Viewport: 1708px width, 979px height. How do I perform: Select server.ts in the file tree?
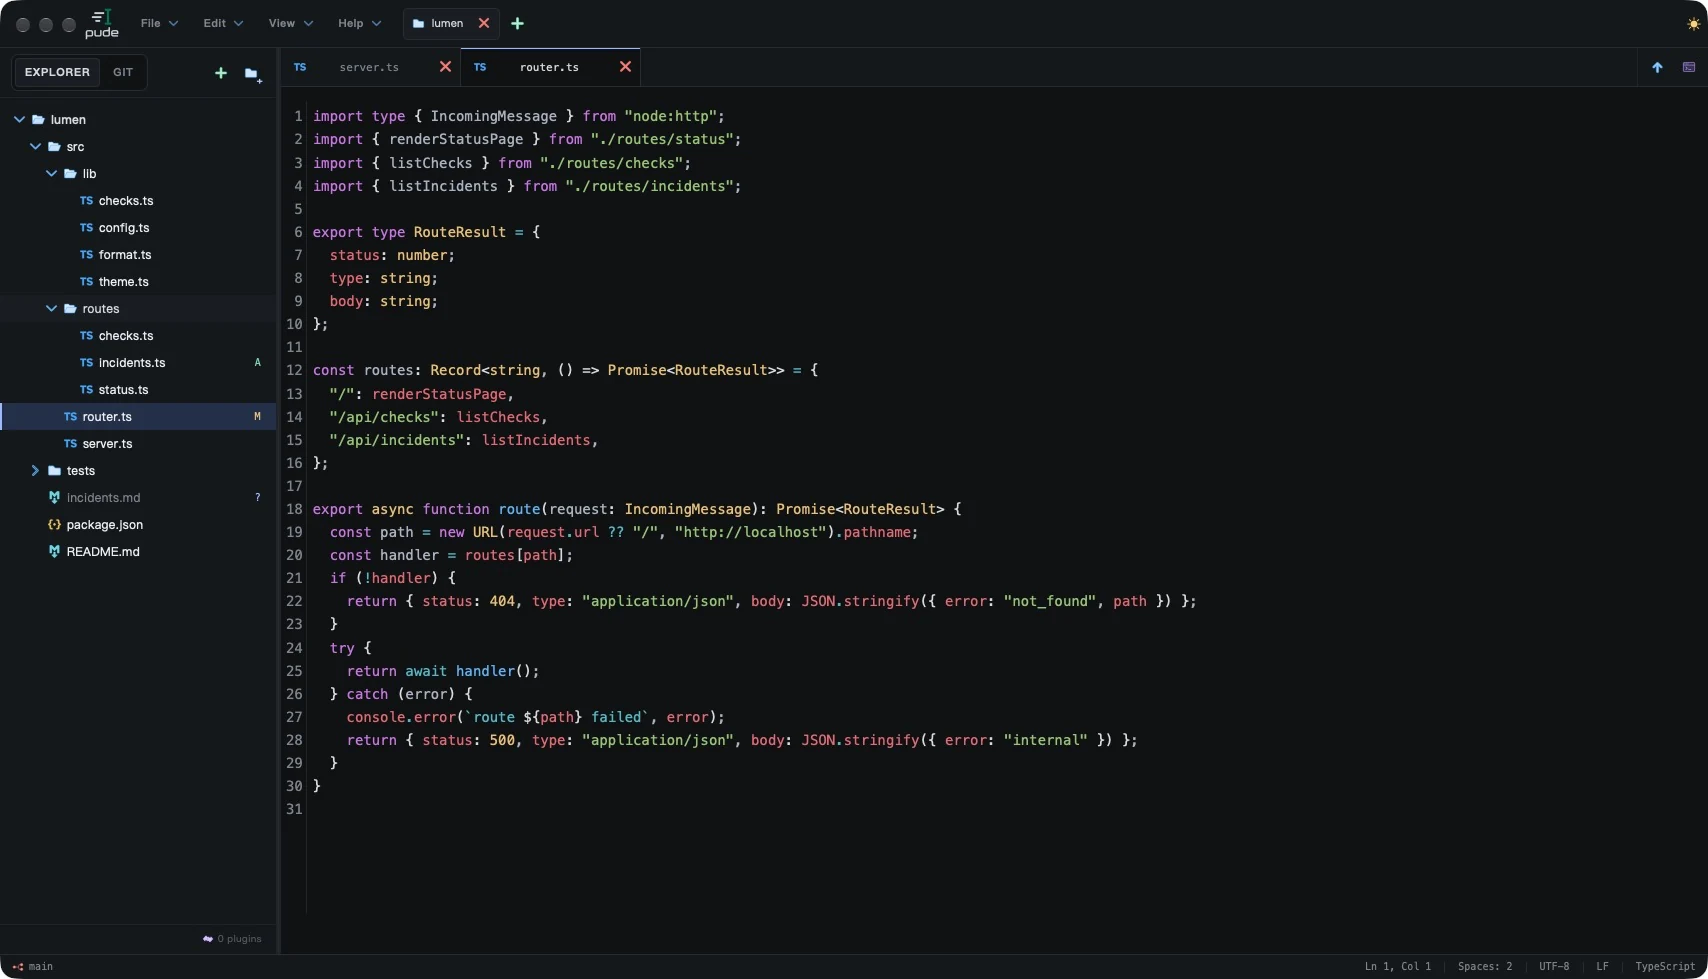(x=138, y=444)
